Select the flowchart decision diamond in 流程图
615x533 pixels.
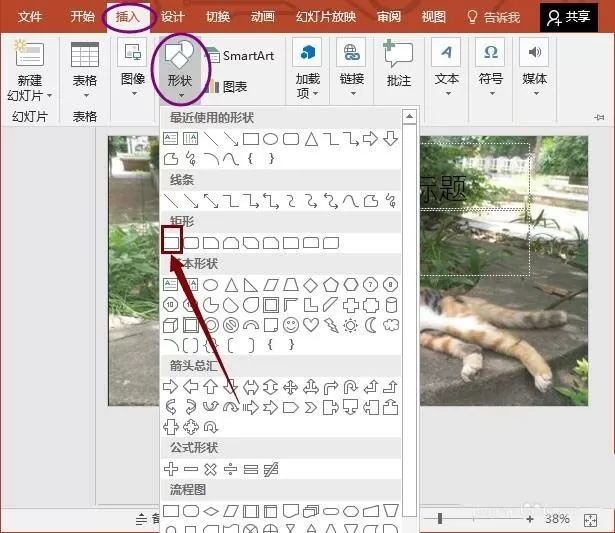click(x=211, y=511)
